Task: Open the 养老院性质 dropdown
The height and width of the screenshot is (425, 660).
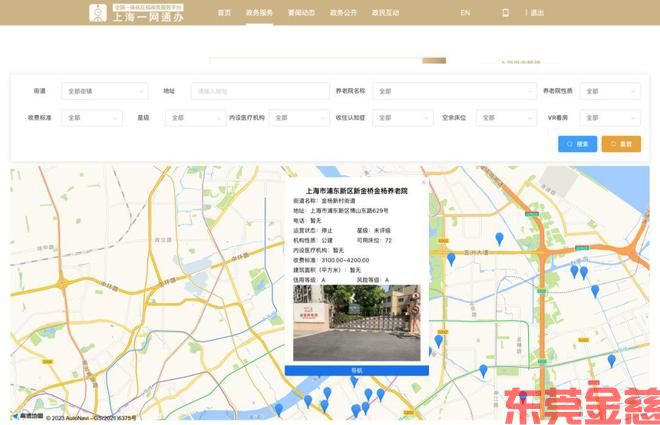Action: pos(609,91)
